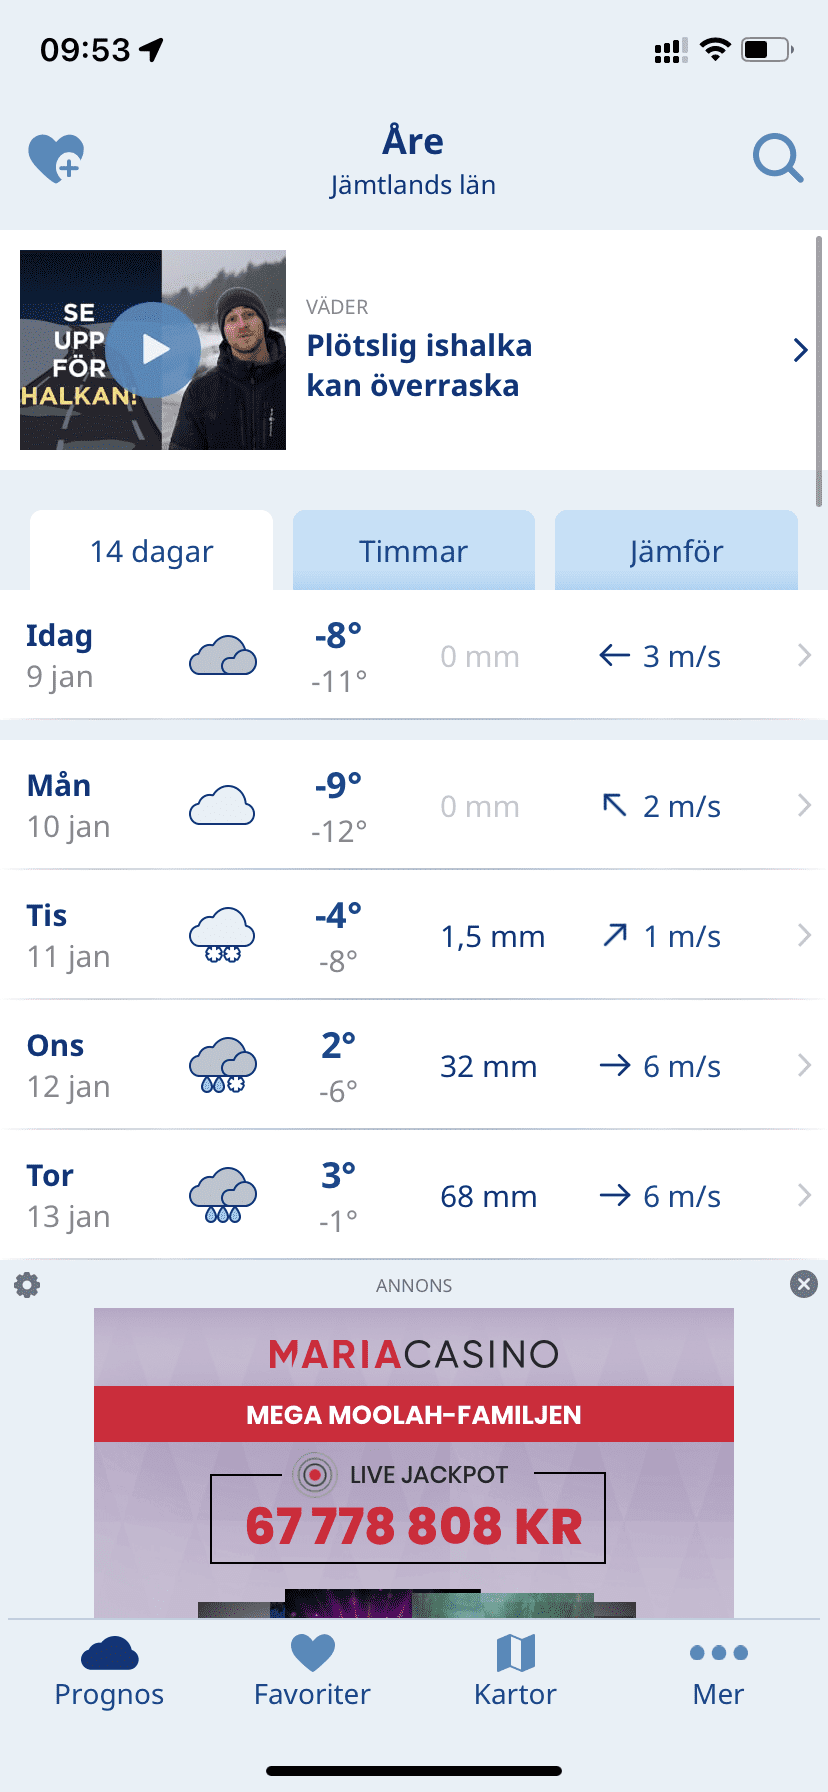This screenshot has height=1792, width=828.
Task: Open ad settings gear icon
Action: [x=27, y=1285]
